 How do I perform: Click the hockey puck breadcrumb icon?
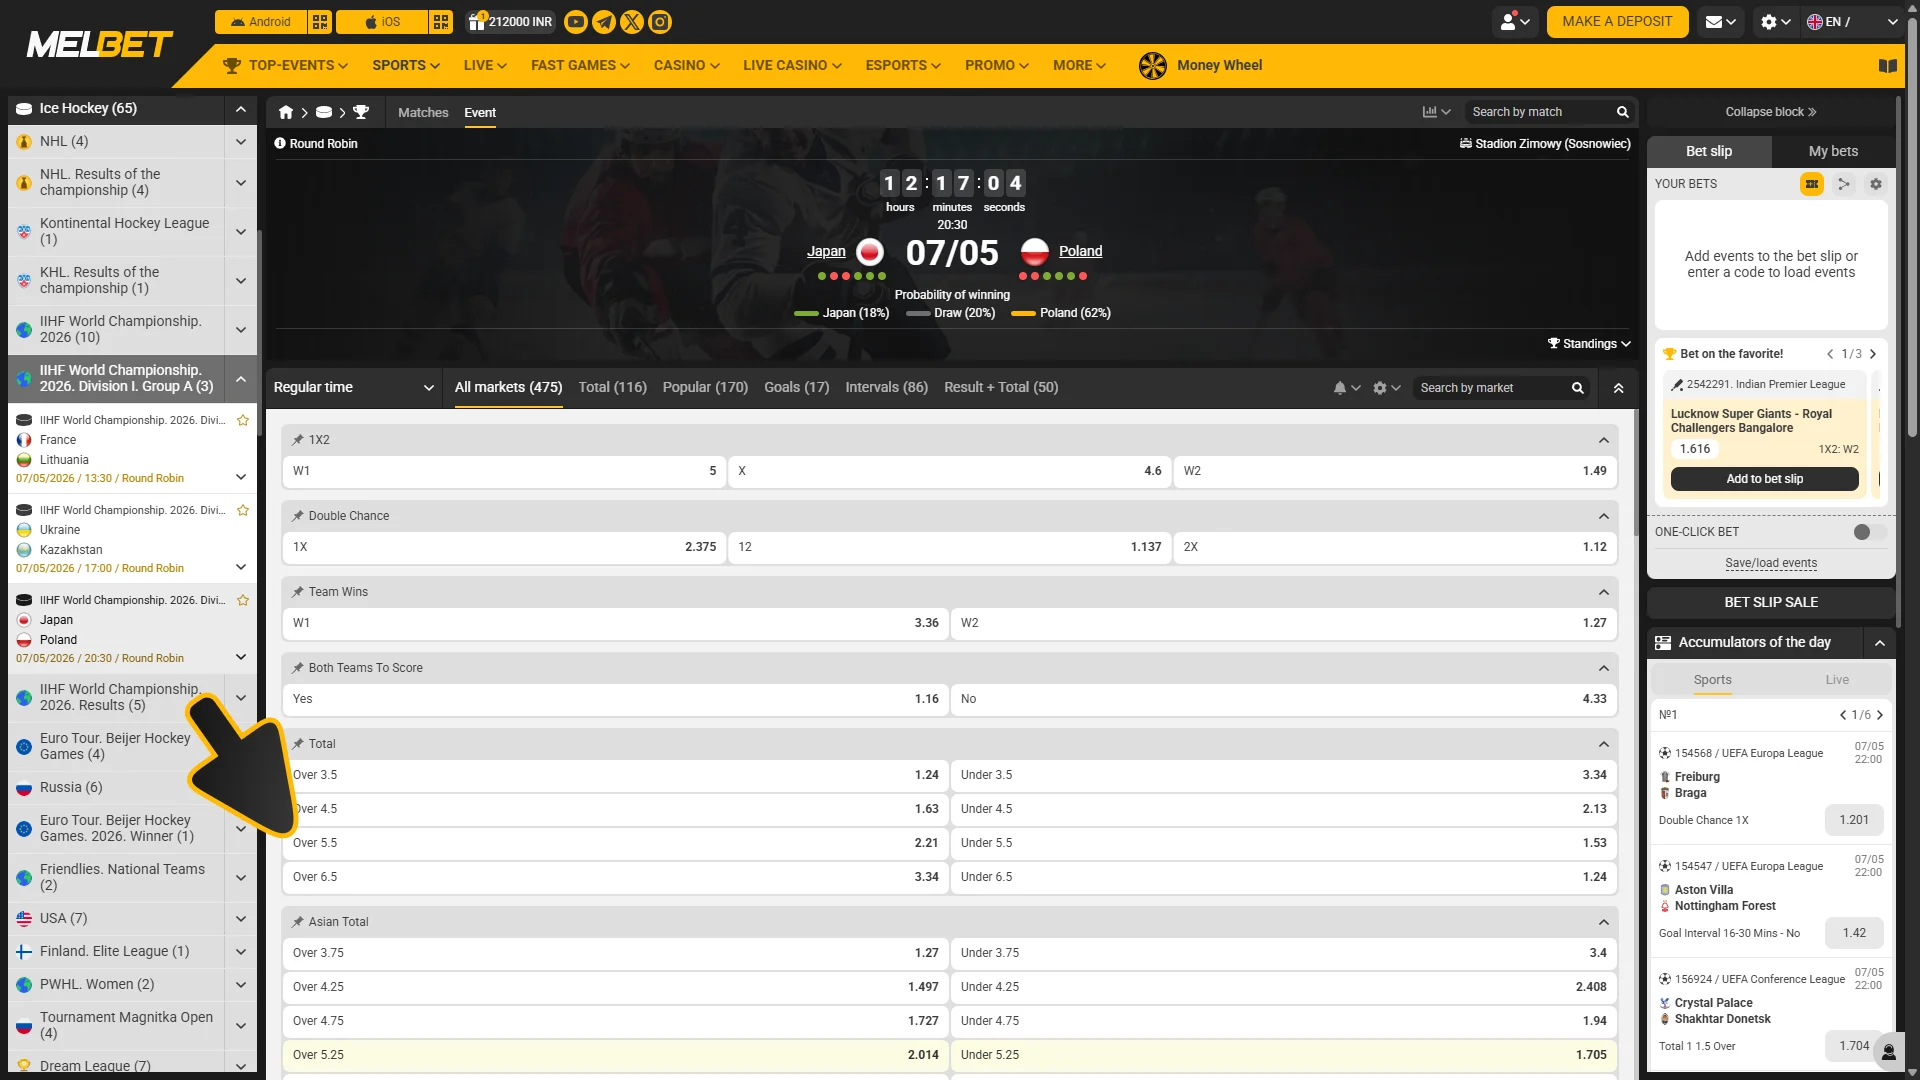pos(324,112)
